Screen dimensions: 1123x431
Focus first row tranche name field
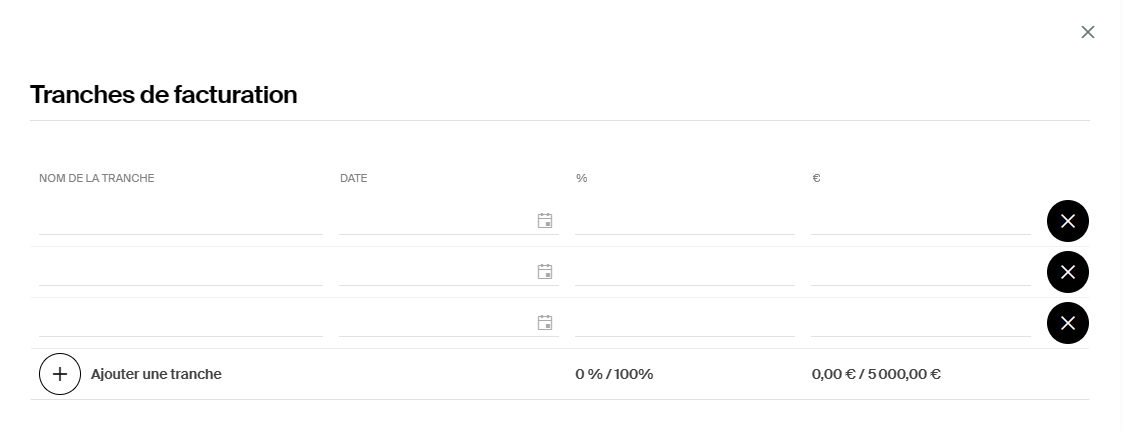point(181,221)
